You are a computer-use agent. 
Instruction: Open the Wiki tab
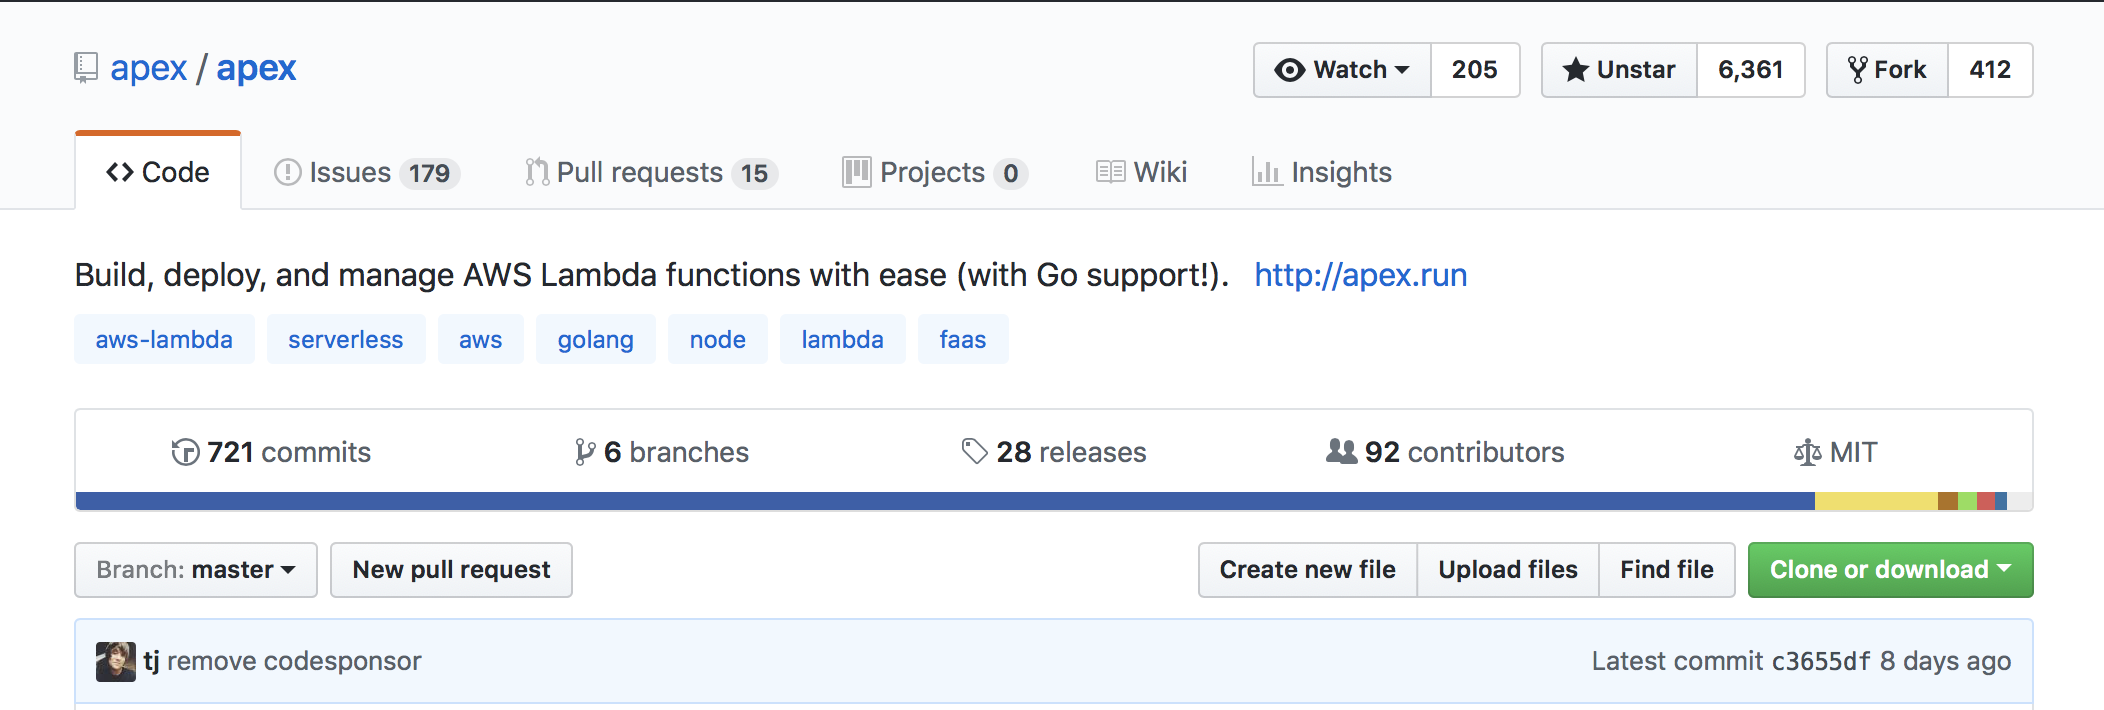click(x=1141, y=172)
